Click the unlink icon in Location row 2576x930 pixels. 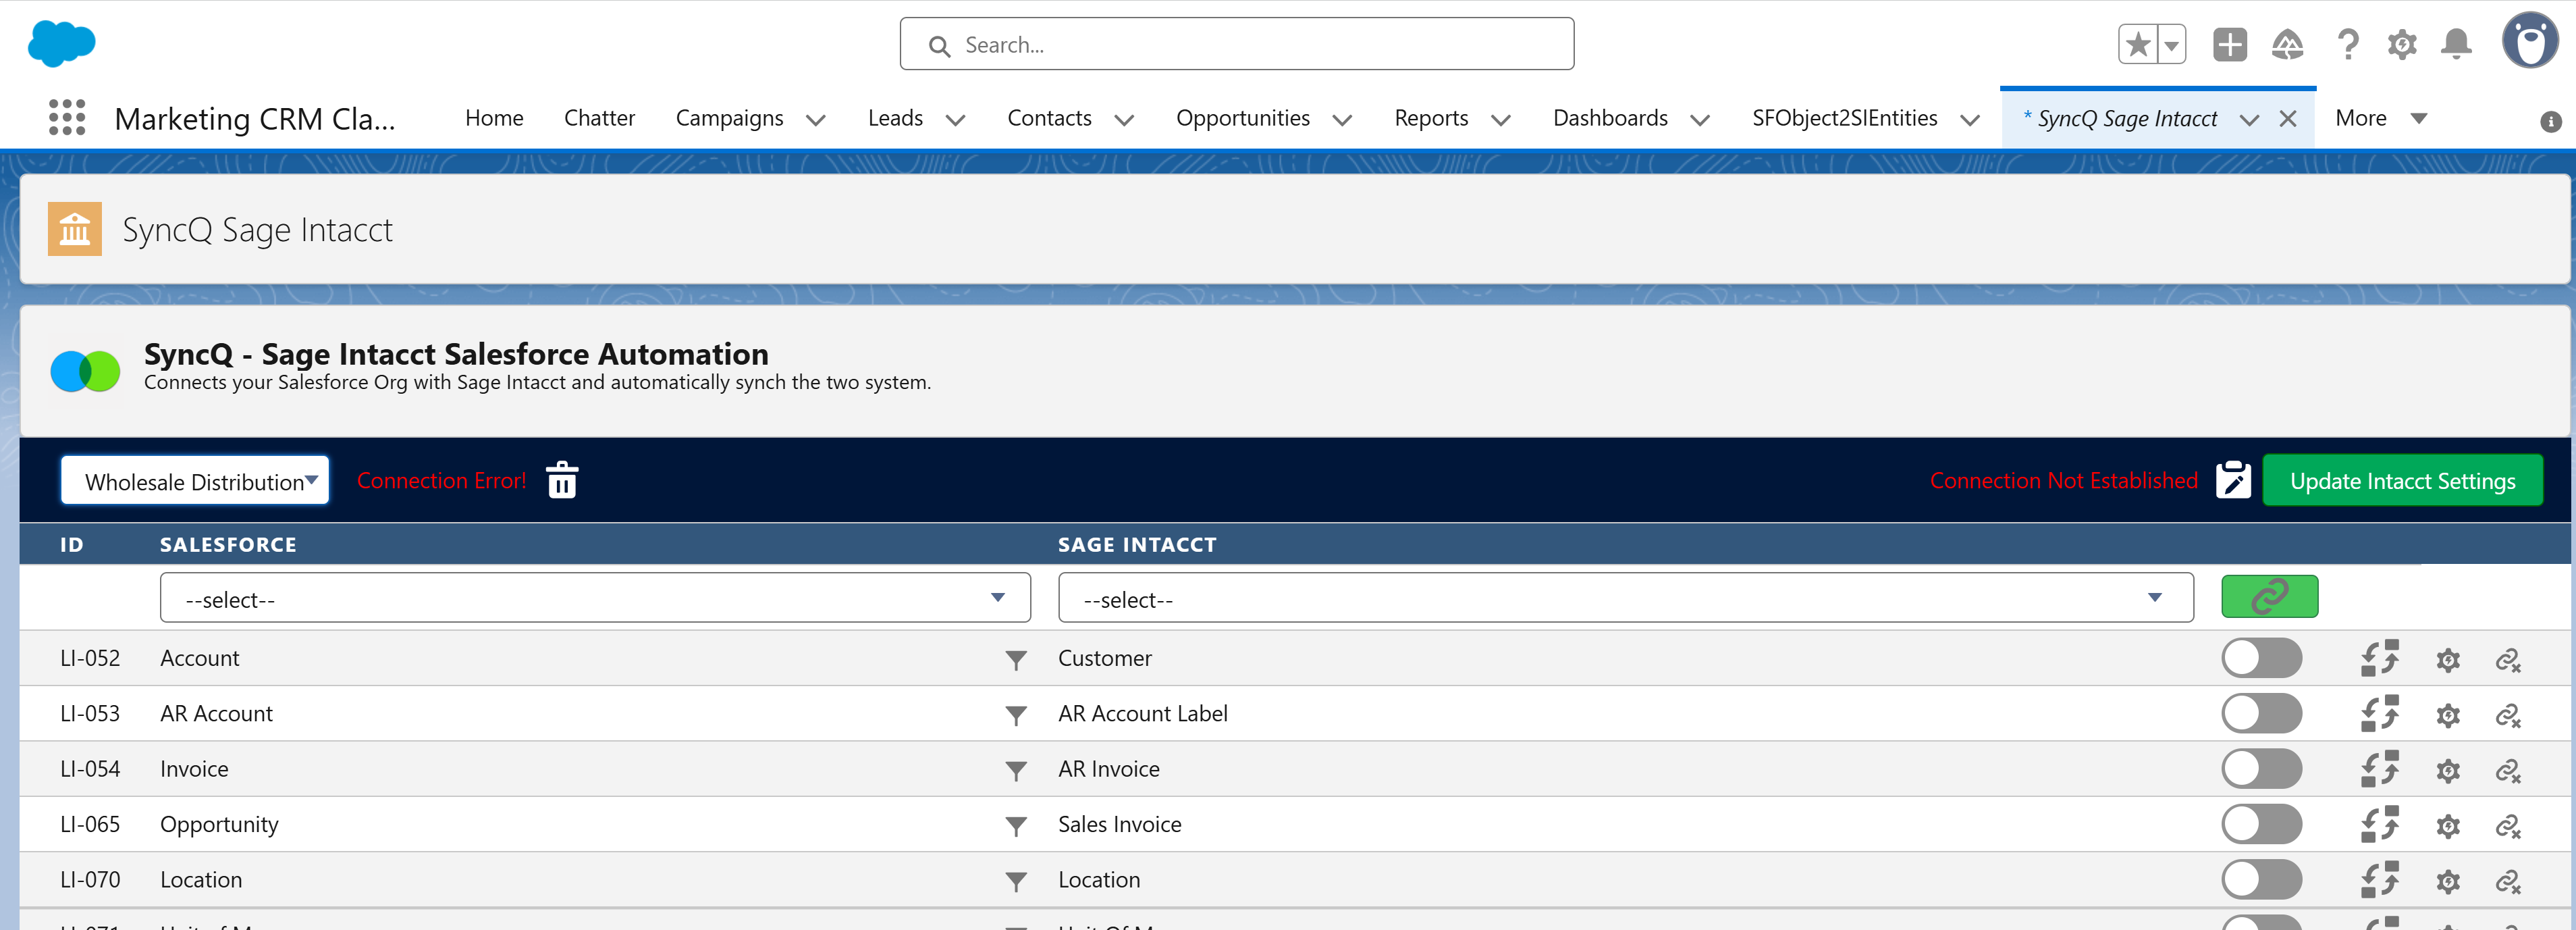[x=2508, y=882]
